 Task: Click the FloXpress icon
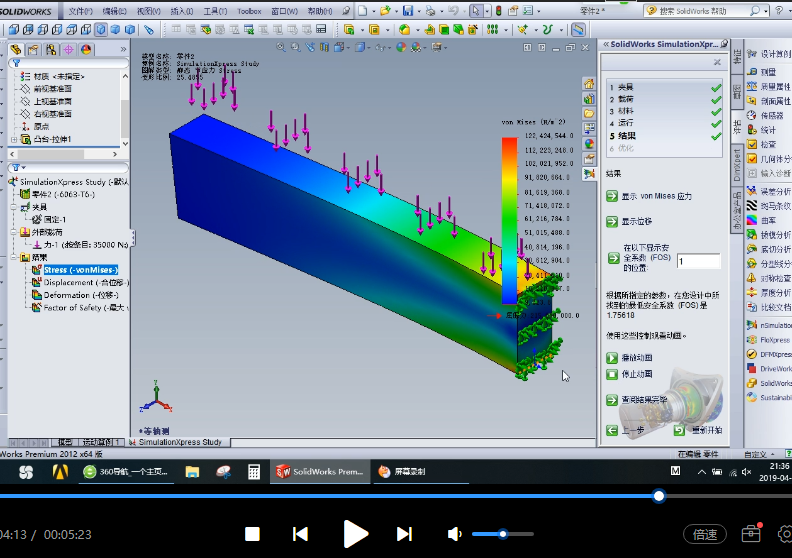coord(752,340)
